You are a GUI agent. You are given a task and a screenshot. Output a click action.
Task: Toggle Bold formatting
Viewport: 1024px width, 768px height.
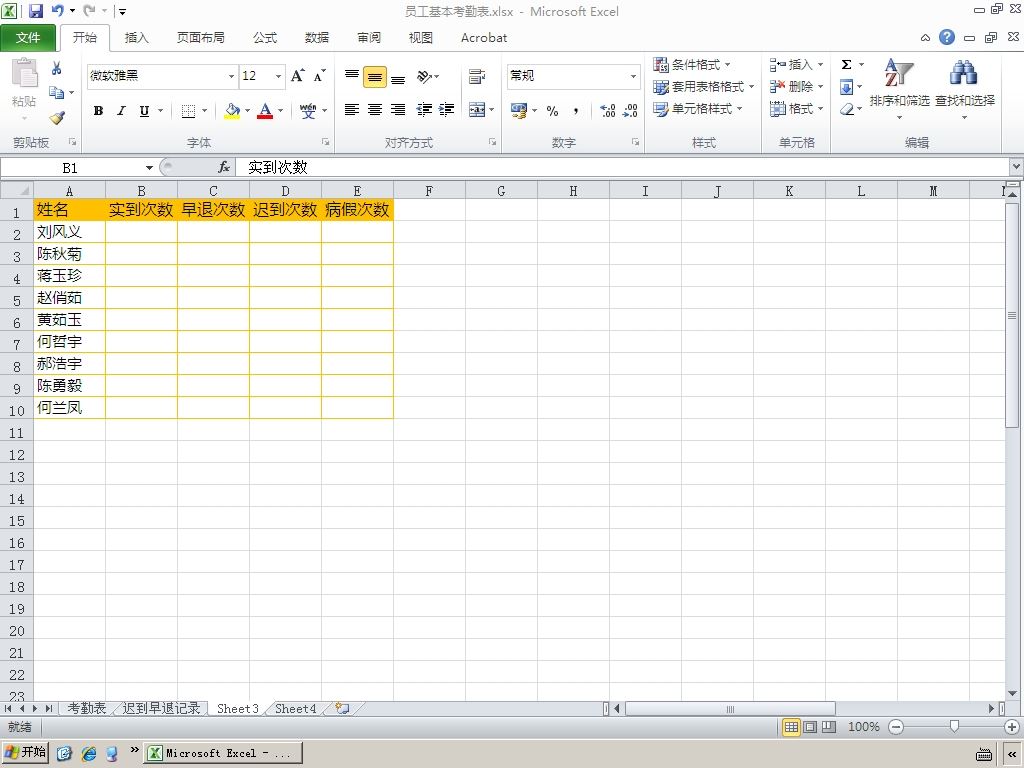pyautogui.click(x=98, y=111)
